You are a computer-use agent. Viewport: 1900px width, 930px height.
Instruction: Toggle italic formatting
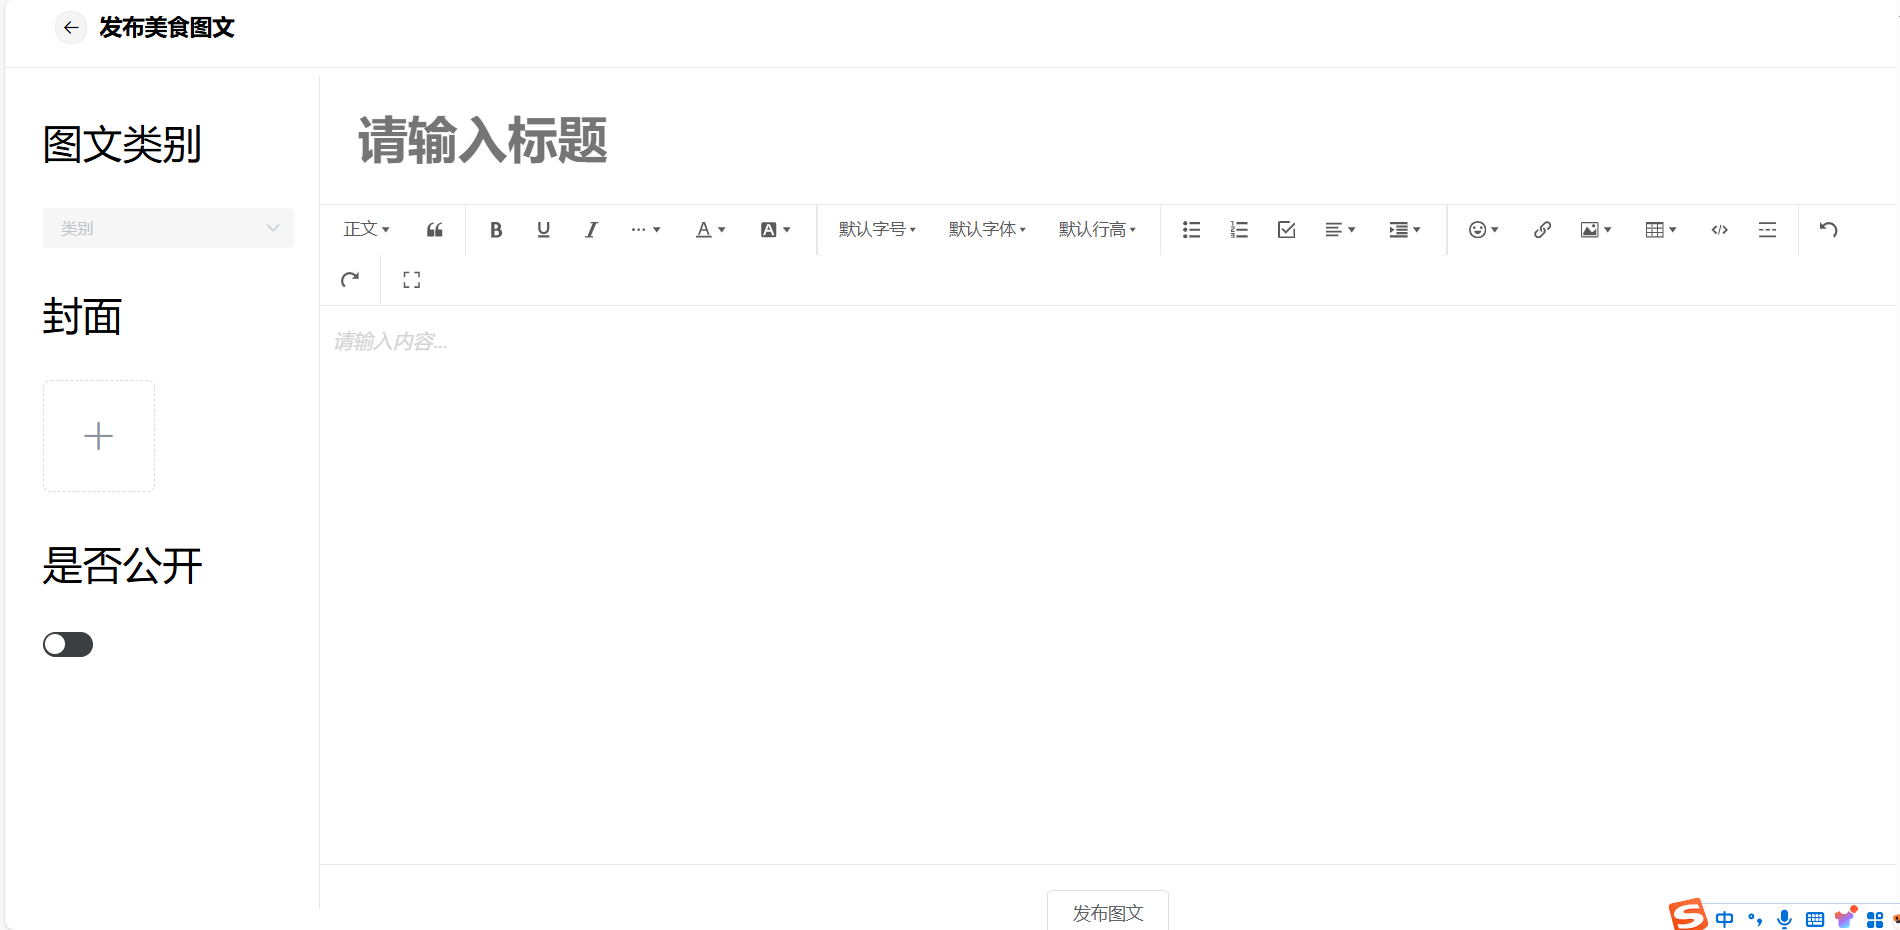point(592,230)
